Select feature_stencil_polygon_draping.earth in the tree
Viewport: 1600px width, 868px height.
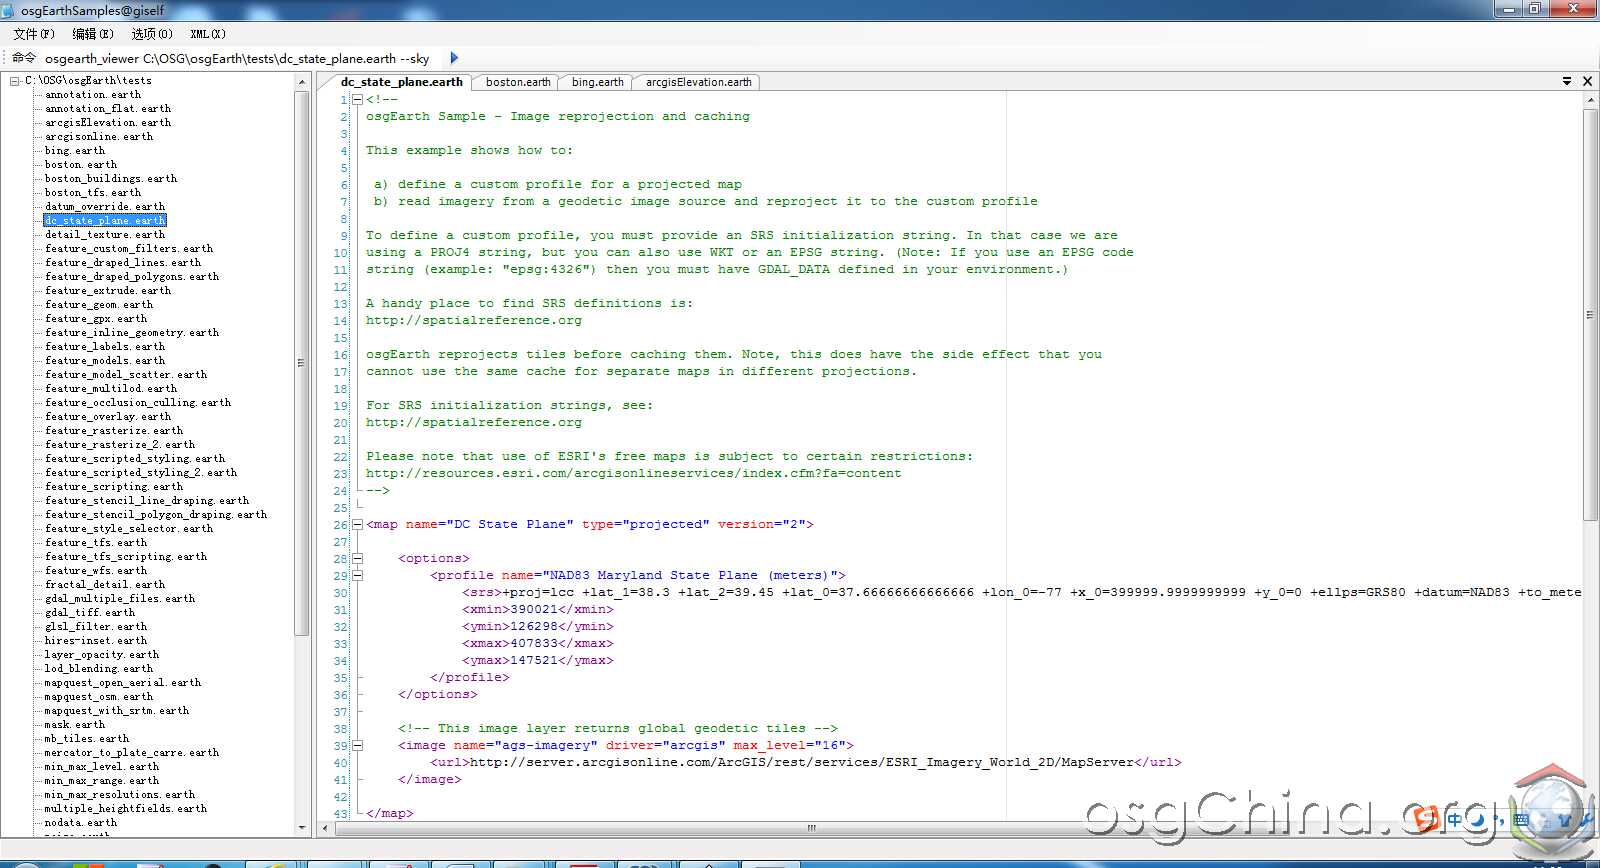pyautogui.click(x=155, y=514)
